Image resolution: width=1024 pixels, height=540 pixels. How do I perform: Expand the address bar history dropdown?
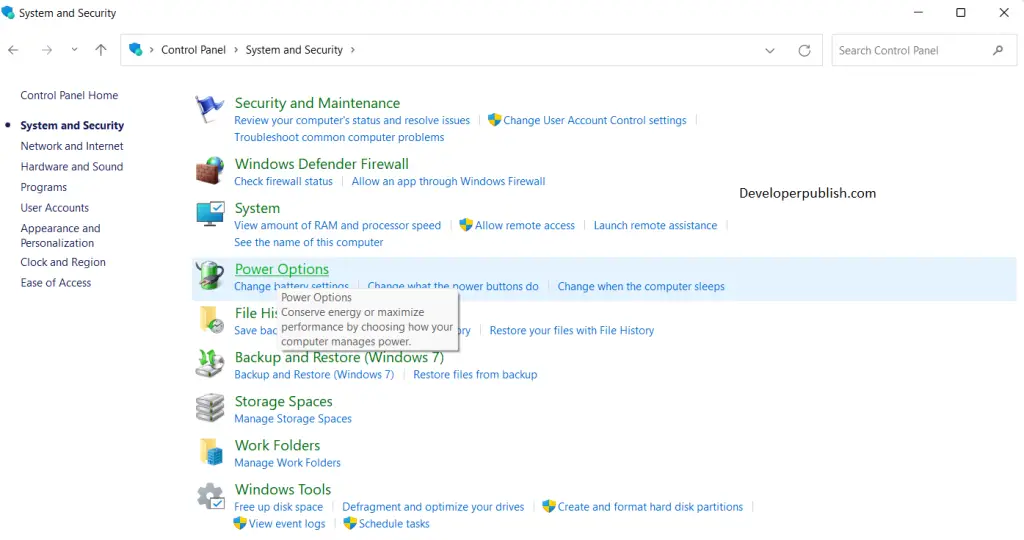(770, 50)
